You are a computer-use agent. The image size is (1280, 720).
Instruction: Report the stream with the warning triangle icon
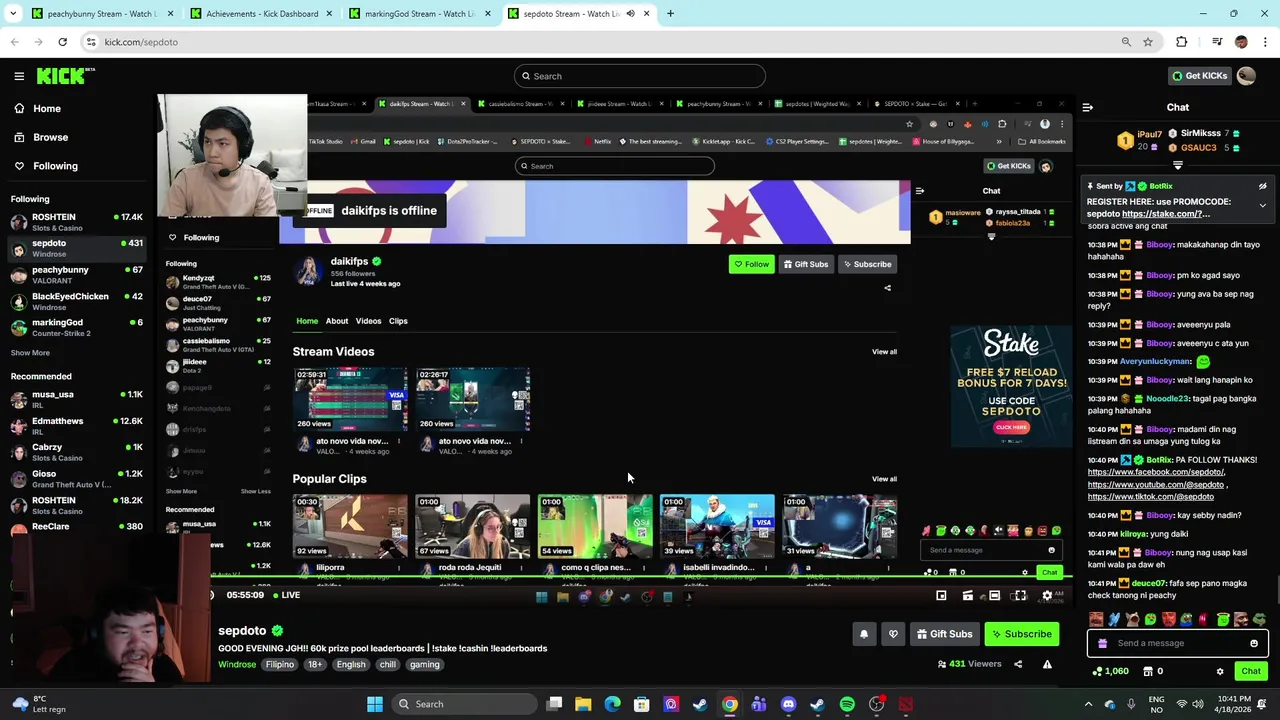pos(1047,664)
